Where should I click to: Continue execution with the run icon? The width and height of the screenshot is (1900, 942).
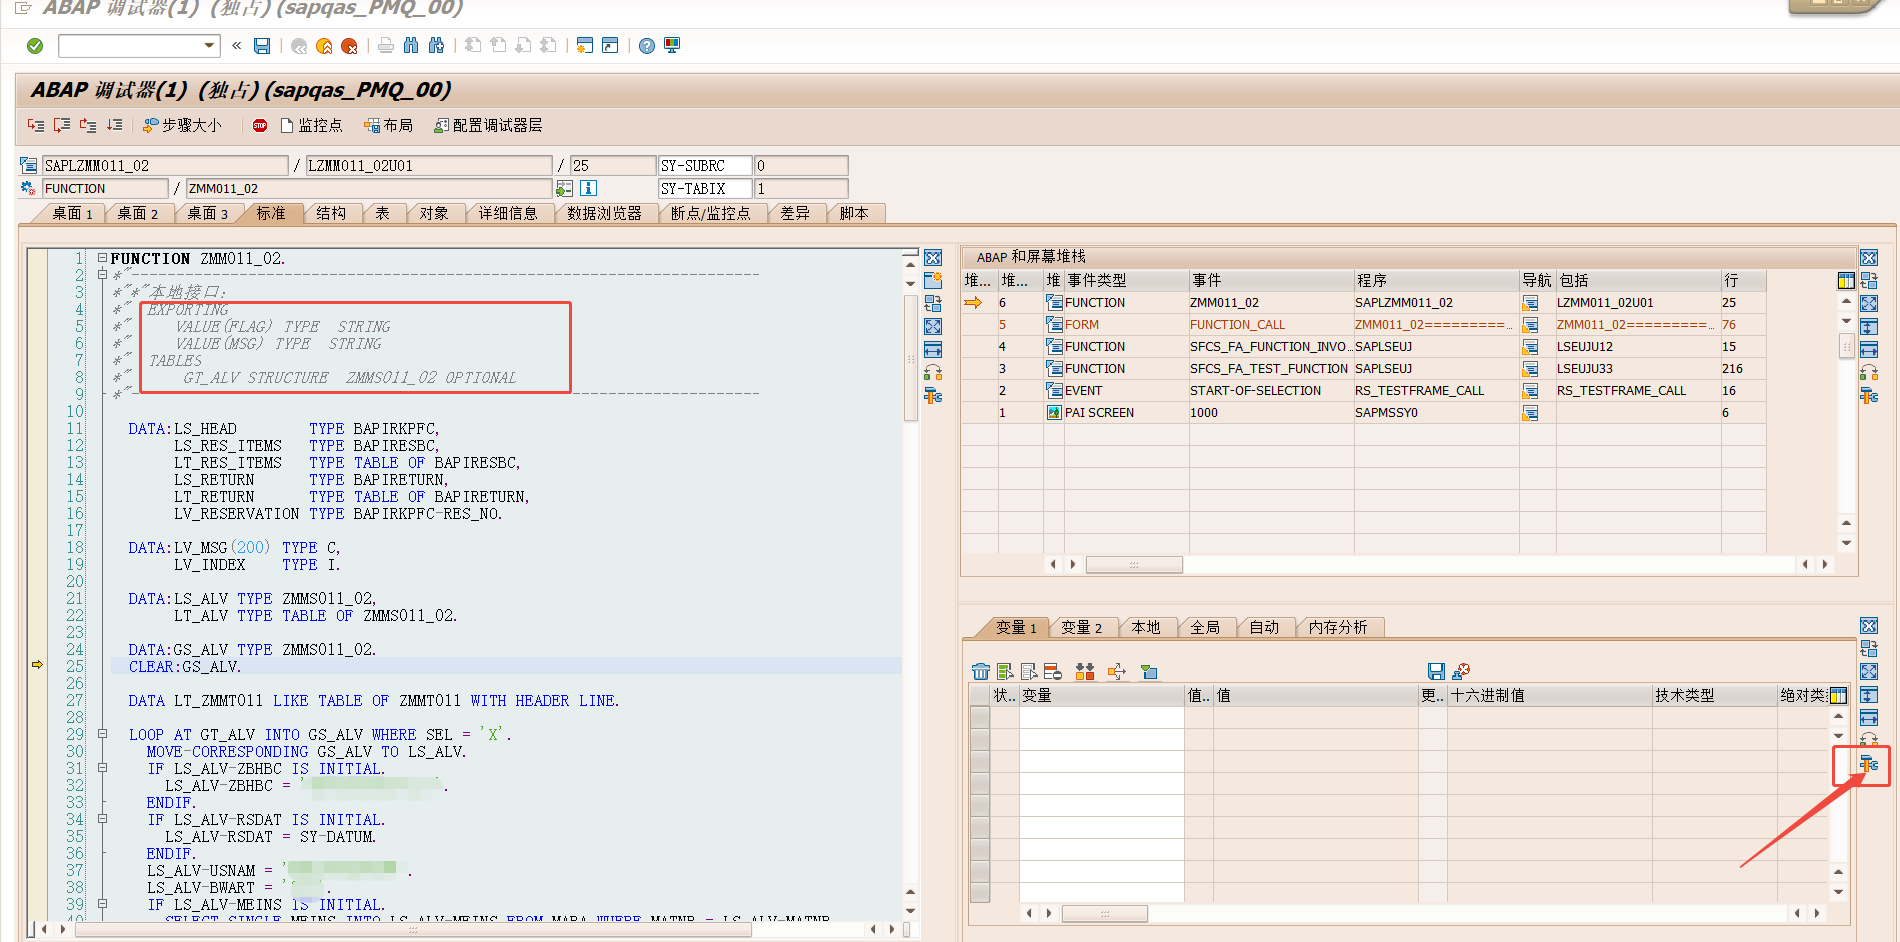115,125
